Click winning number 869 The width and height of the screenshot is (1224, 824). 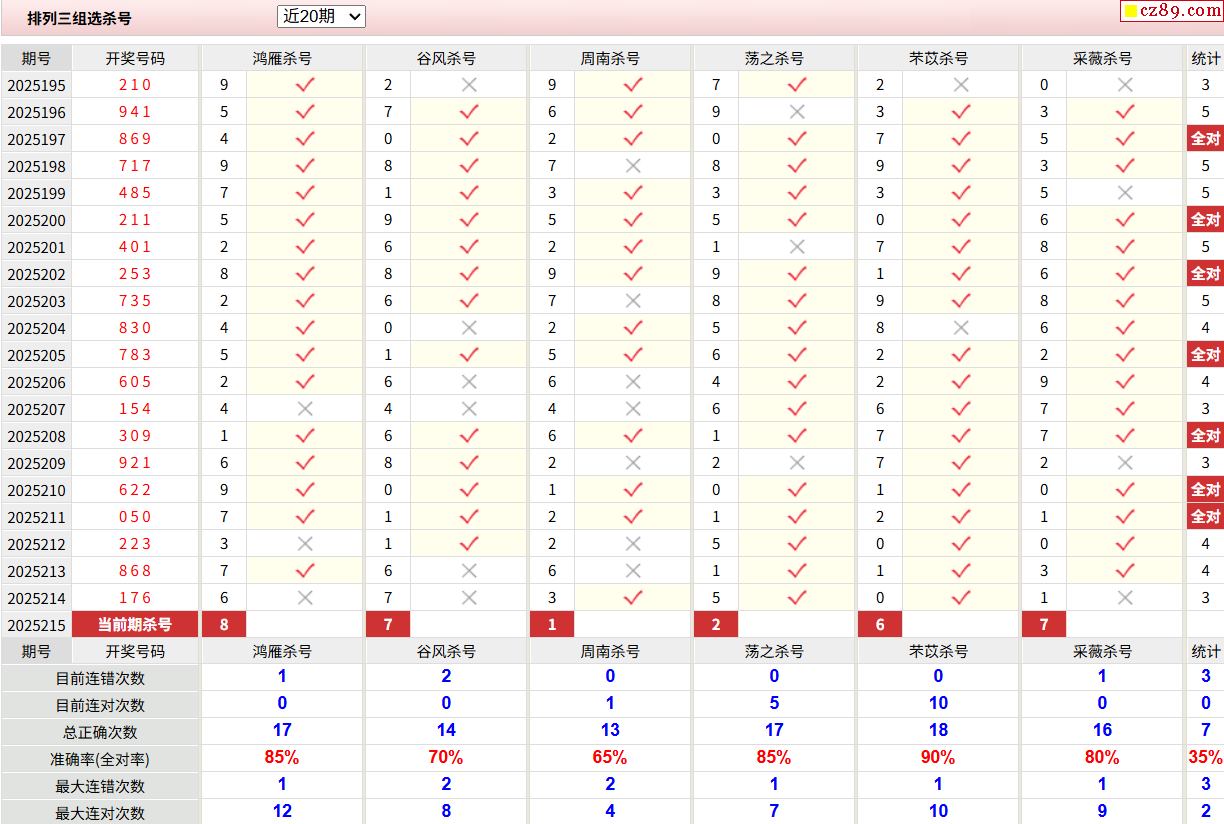(135, 139)
